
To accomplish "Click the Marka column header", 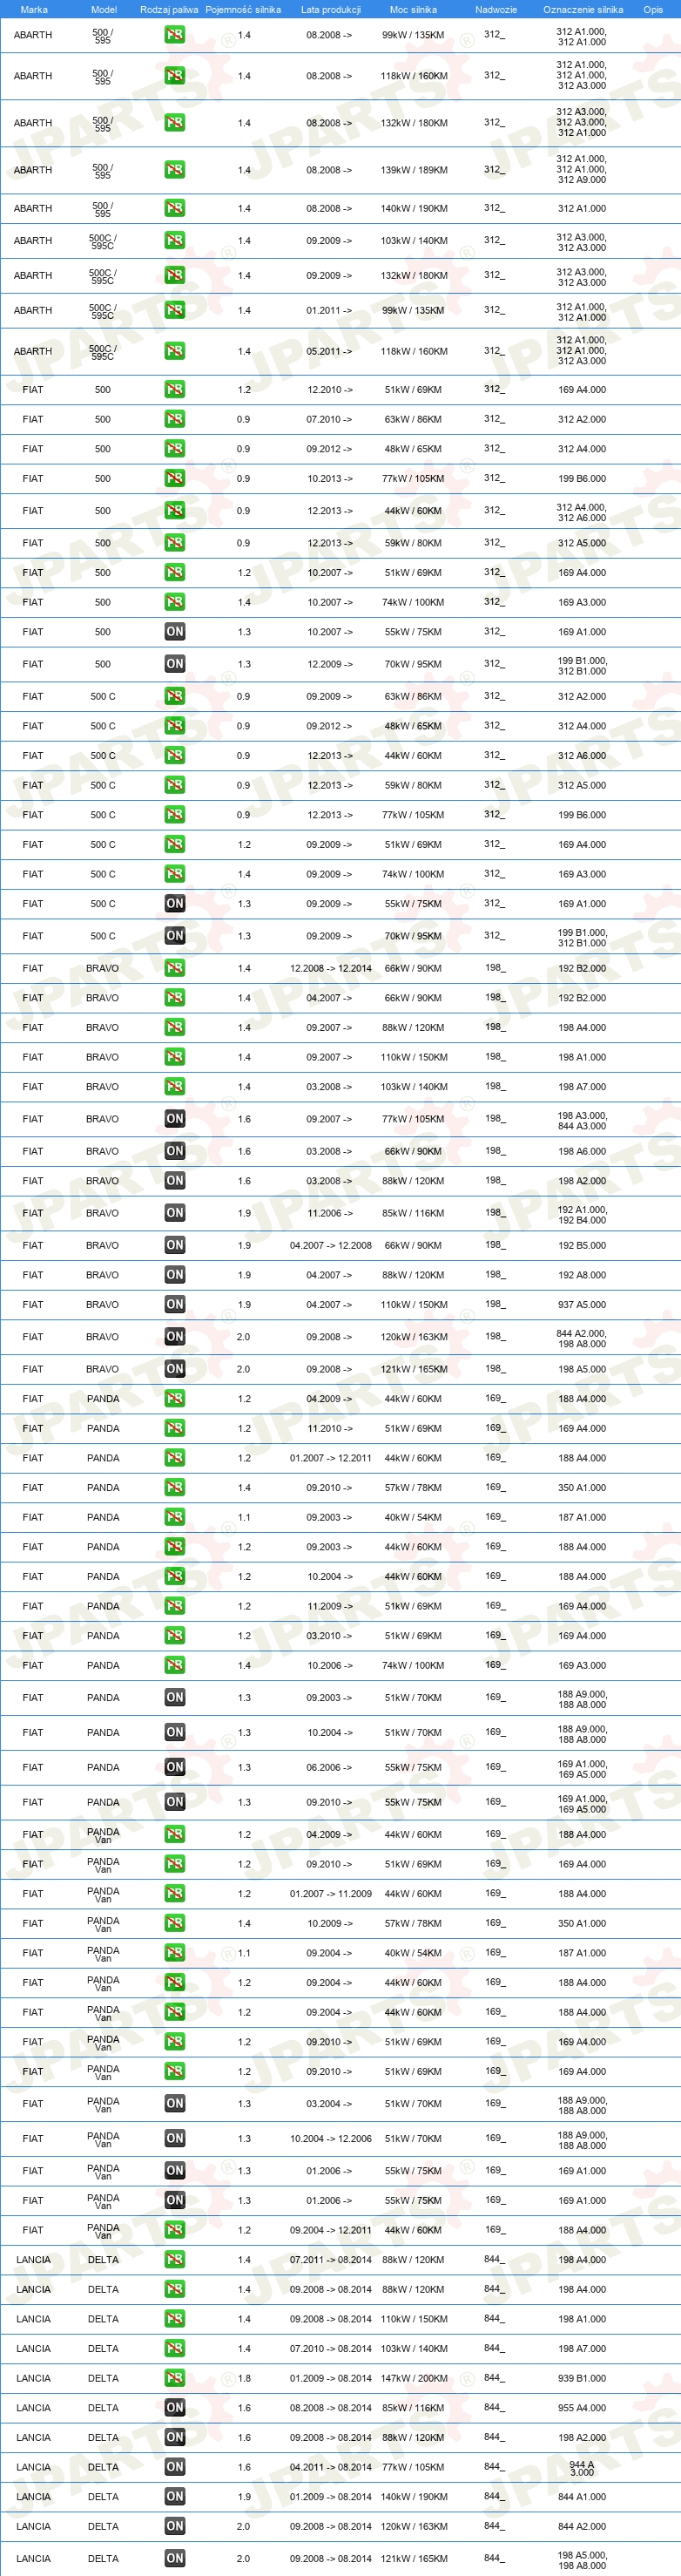I will click(x=34, y=10).
